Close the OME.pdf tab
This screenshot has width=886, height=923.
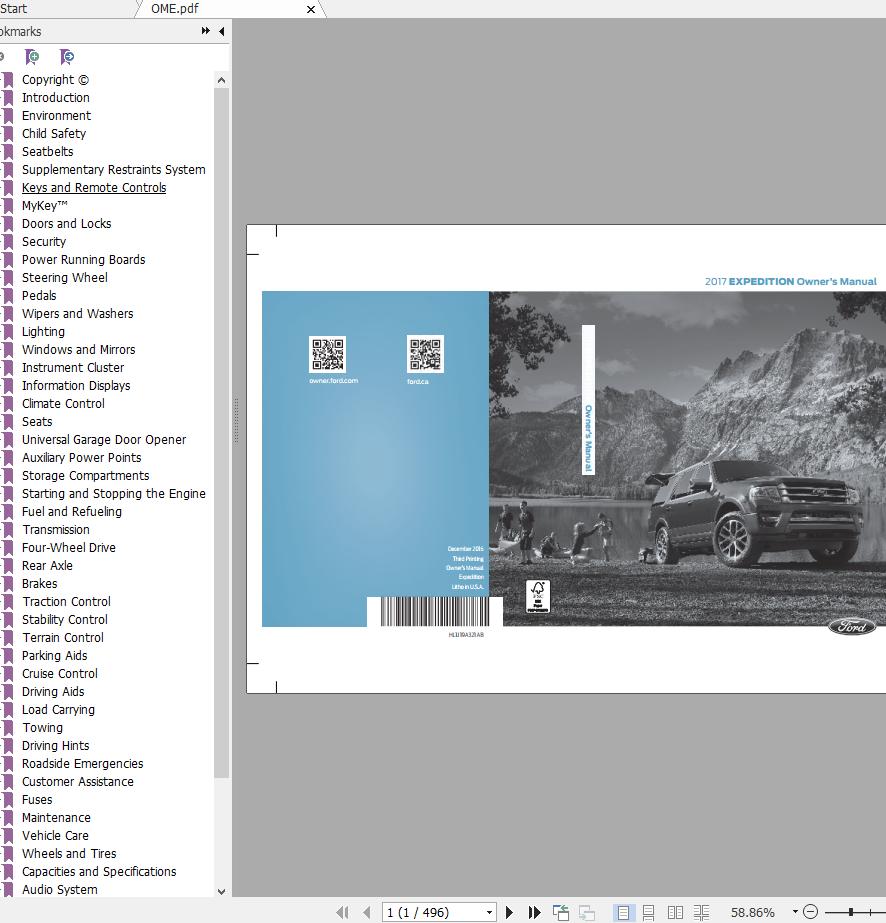(311, 9)
